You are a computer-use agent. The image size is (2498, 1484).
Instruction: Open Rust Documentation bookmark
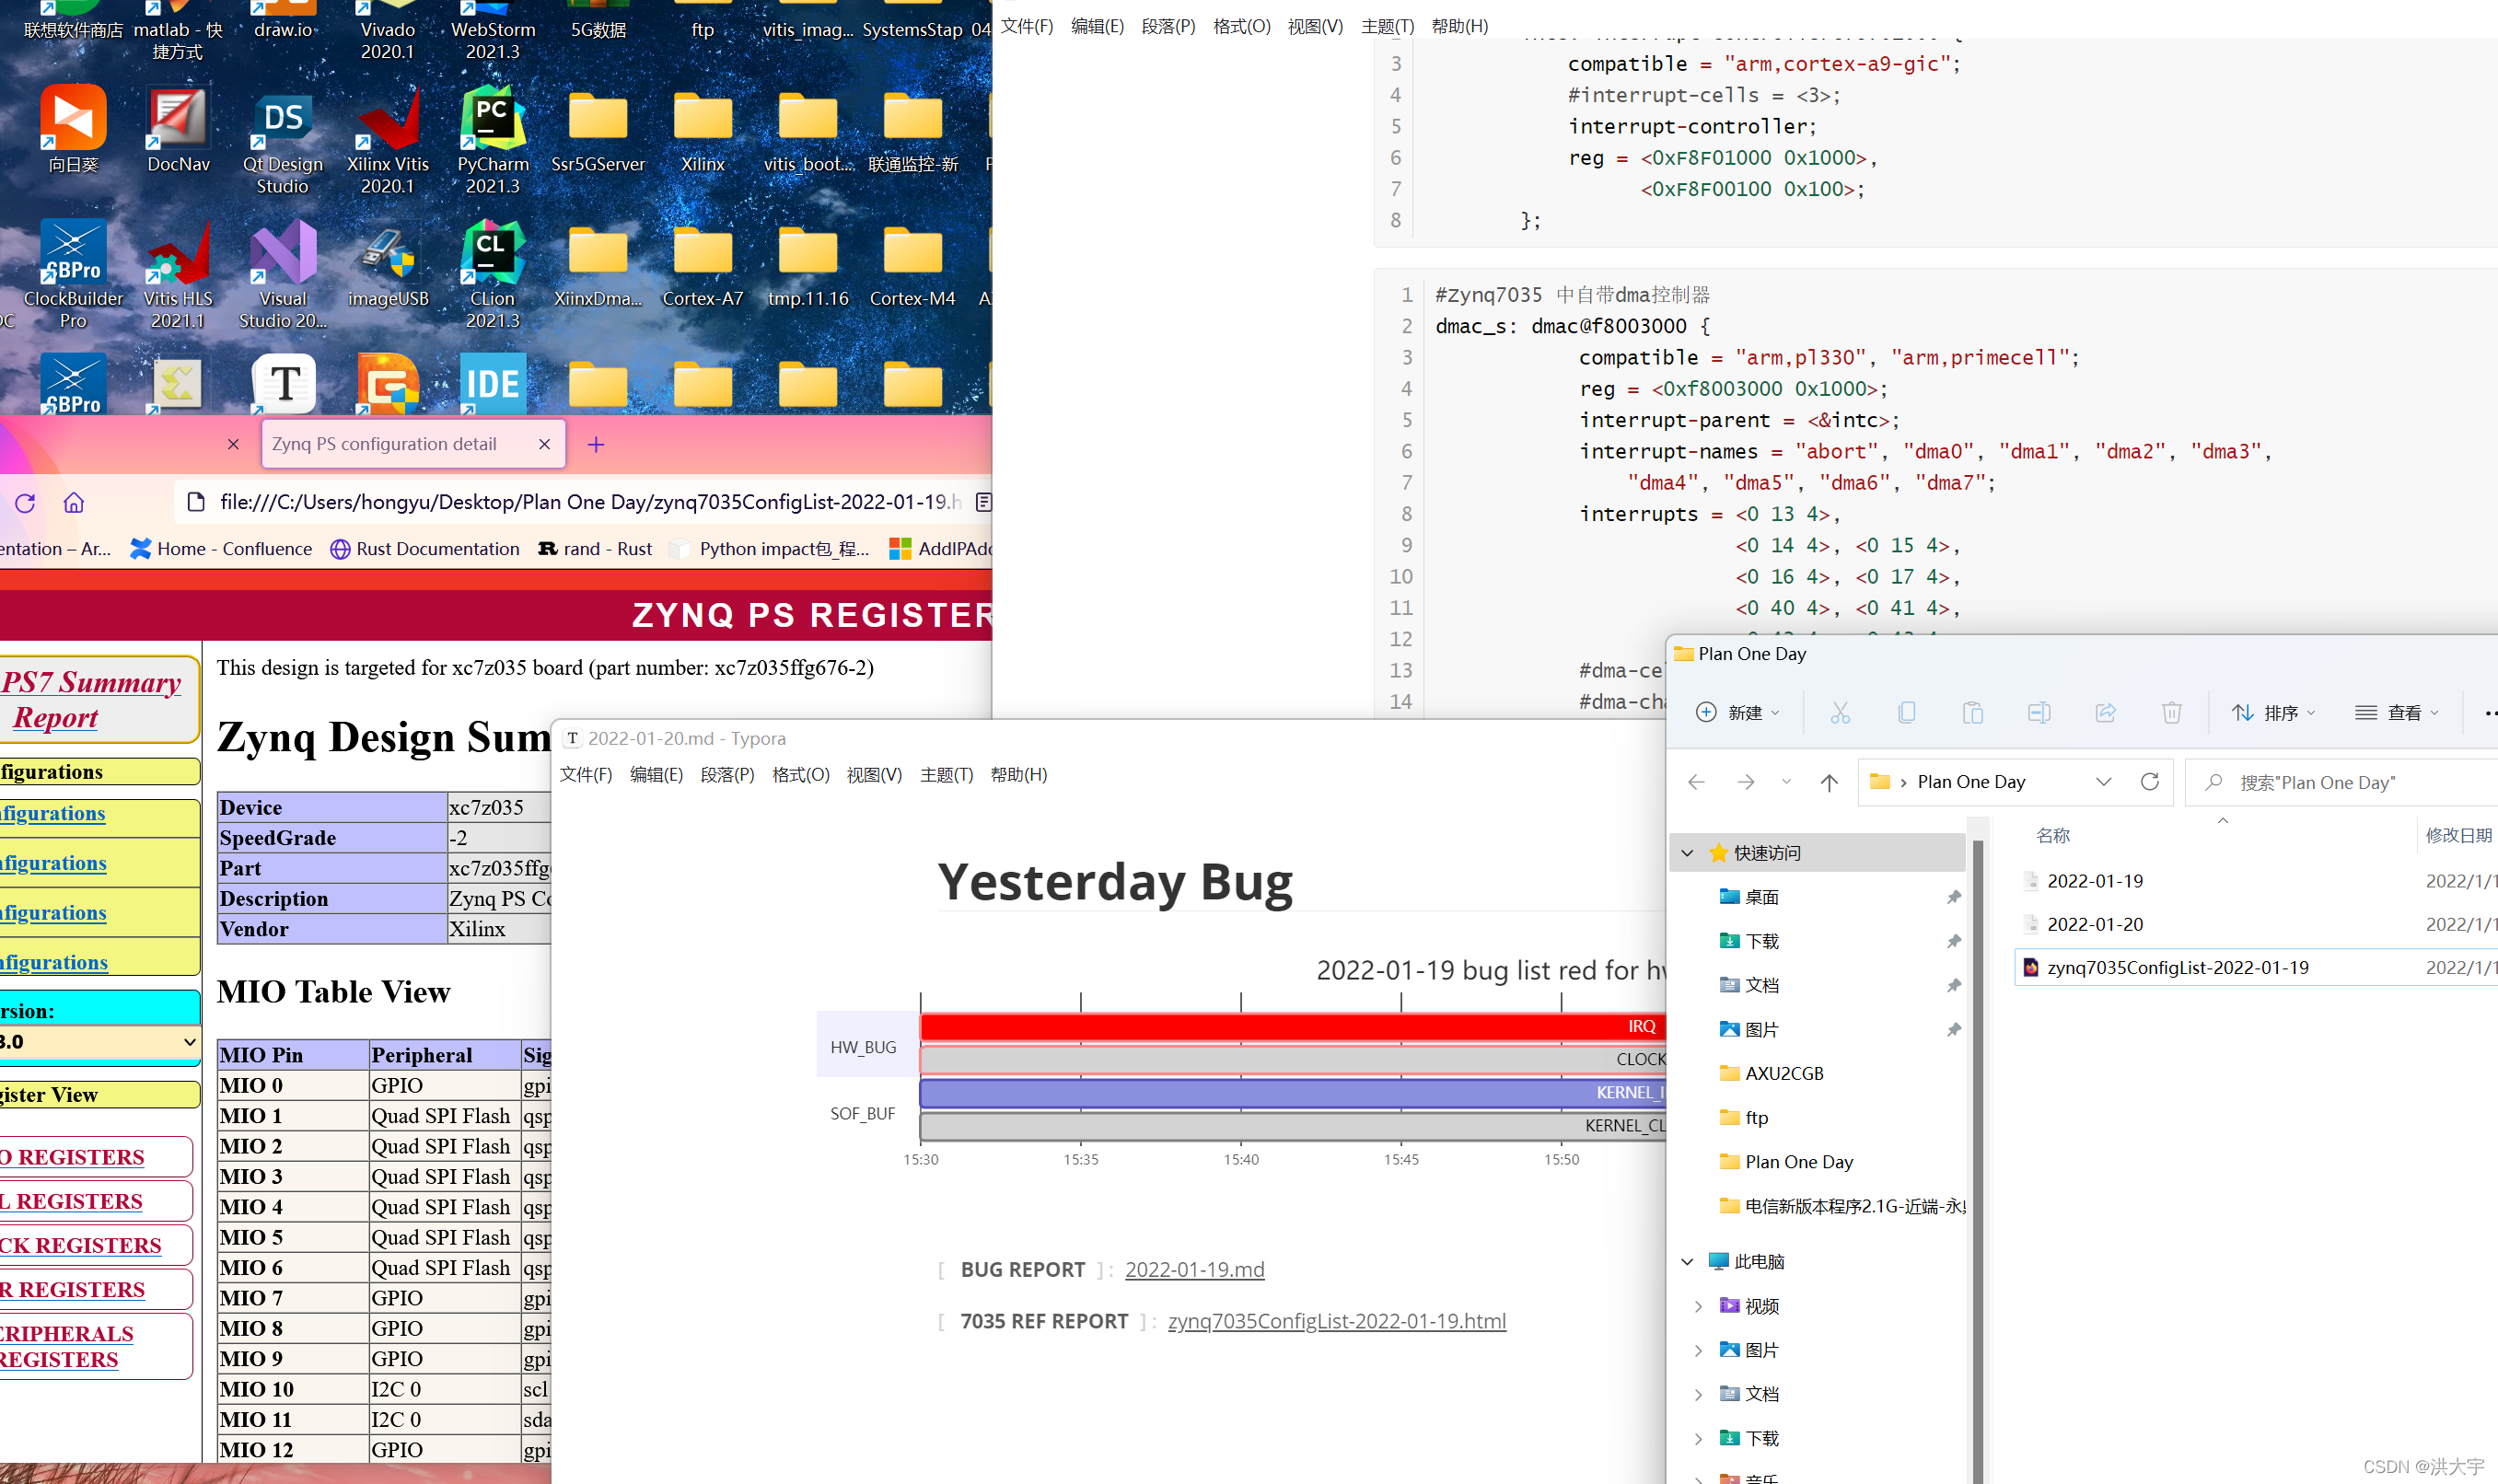425,549
